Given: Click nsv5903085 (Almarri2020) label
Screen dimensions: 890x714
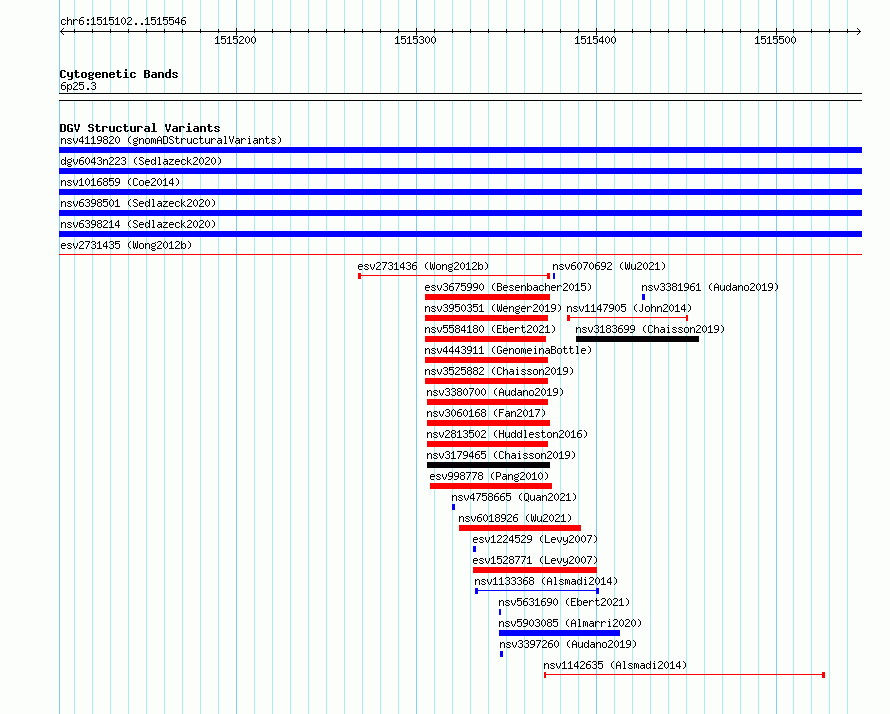Looking at the screenshot, I should 570,623.
